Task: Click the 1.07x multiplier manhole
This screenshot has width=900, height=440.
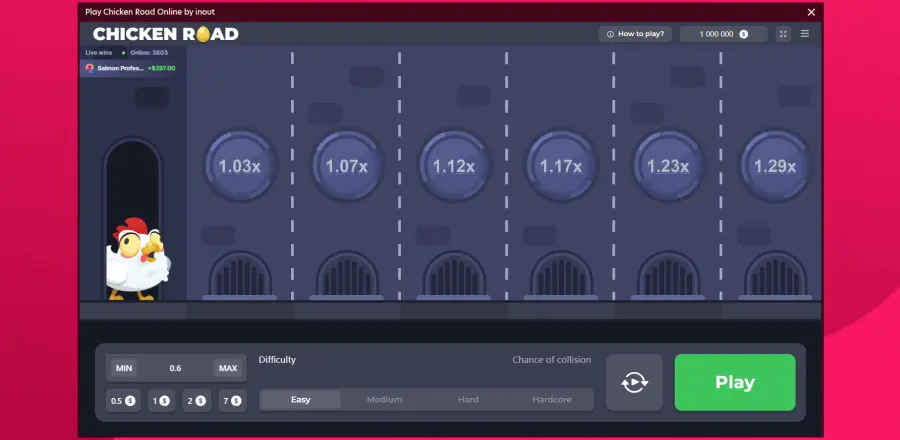Action: pyautogui.click(x=347, y=166)
